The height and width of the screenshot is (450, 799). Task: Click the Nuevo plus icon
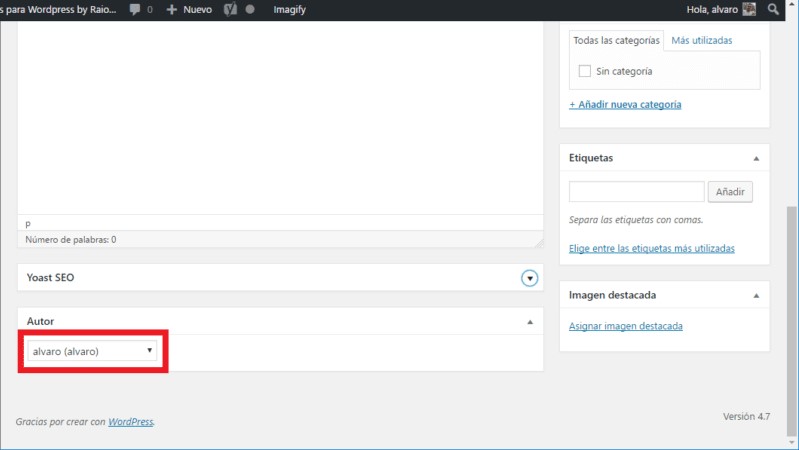[172, 9]
